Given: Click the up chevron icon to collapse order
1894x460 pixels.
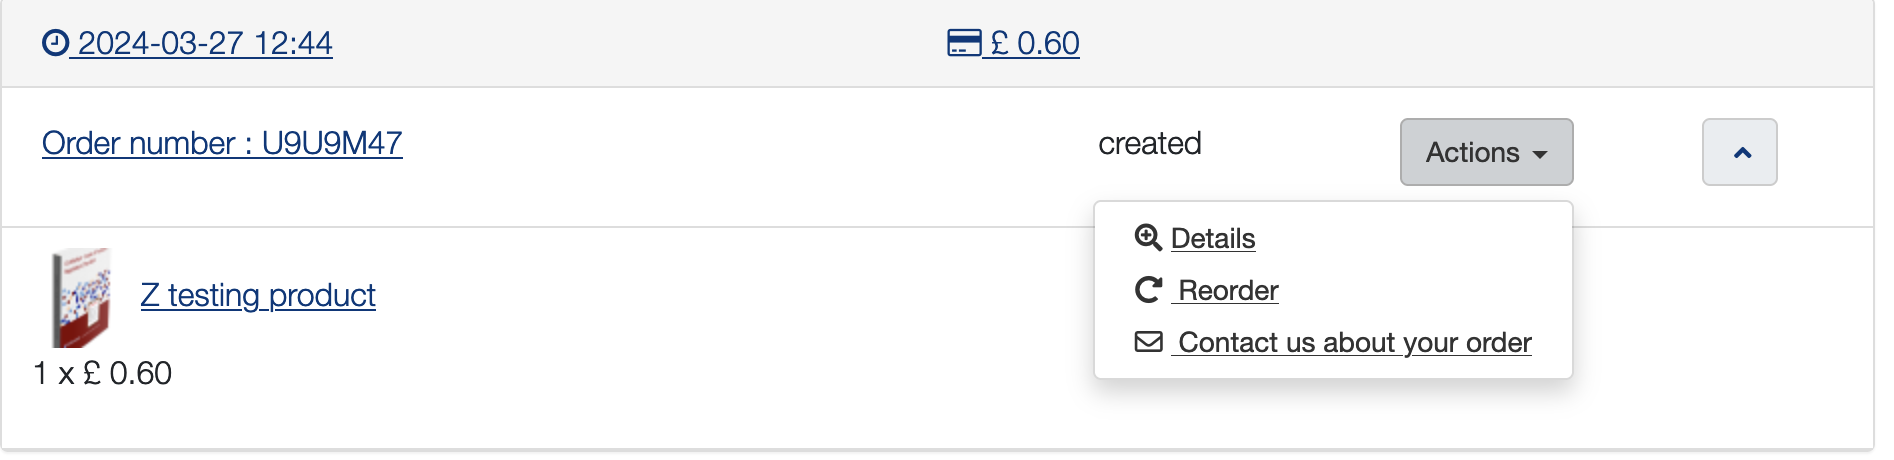Looking at the screenshot, I should [1740, 152].
